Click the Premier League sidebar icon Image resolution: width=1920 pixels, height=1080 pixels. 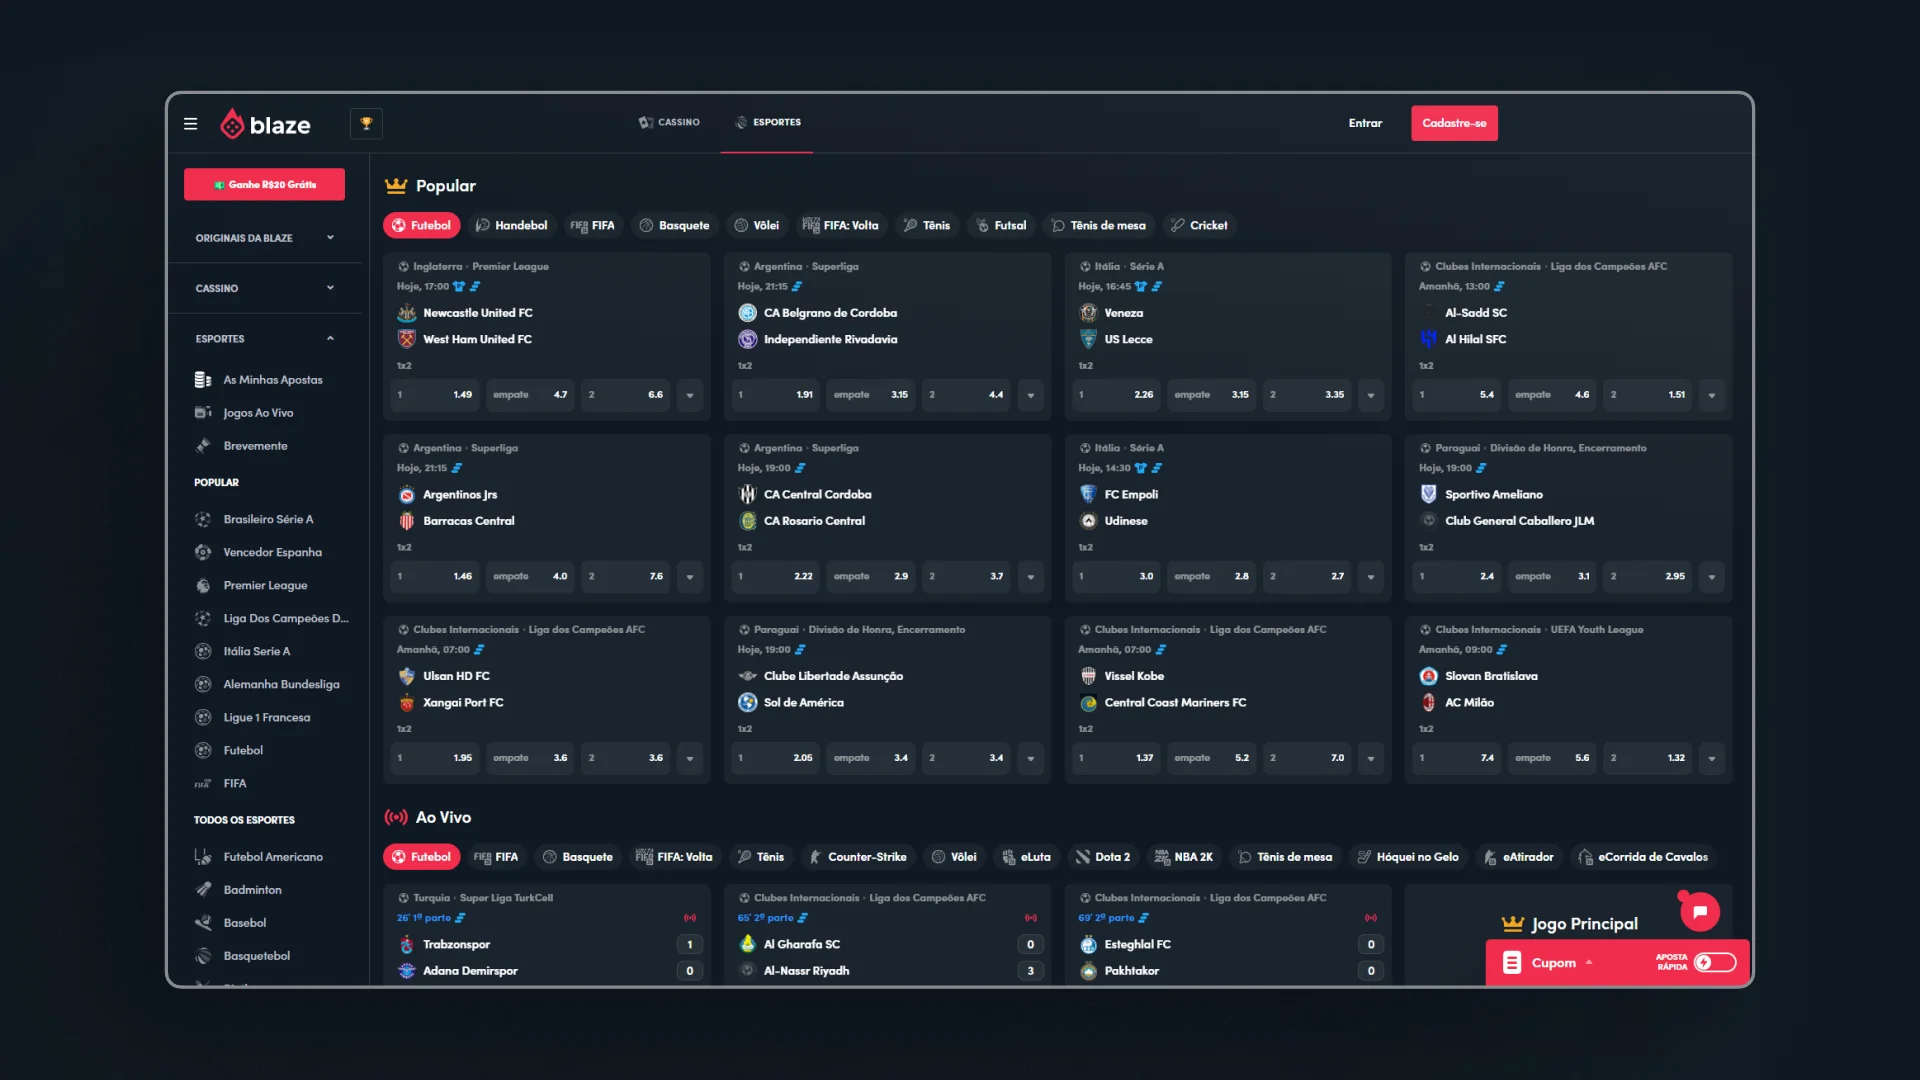click(x=203, y=585)
